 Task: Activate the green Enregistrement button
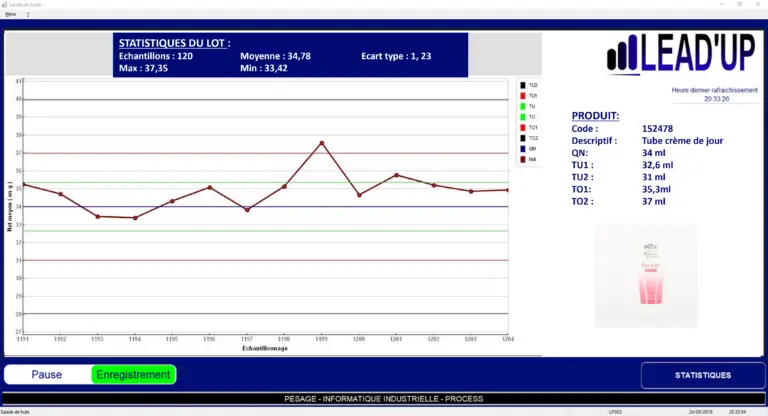(133, 374)
